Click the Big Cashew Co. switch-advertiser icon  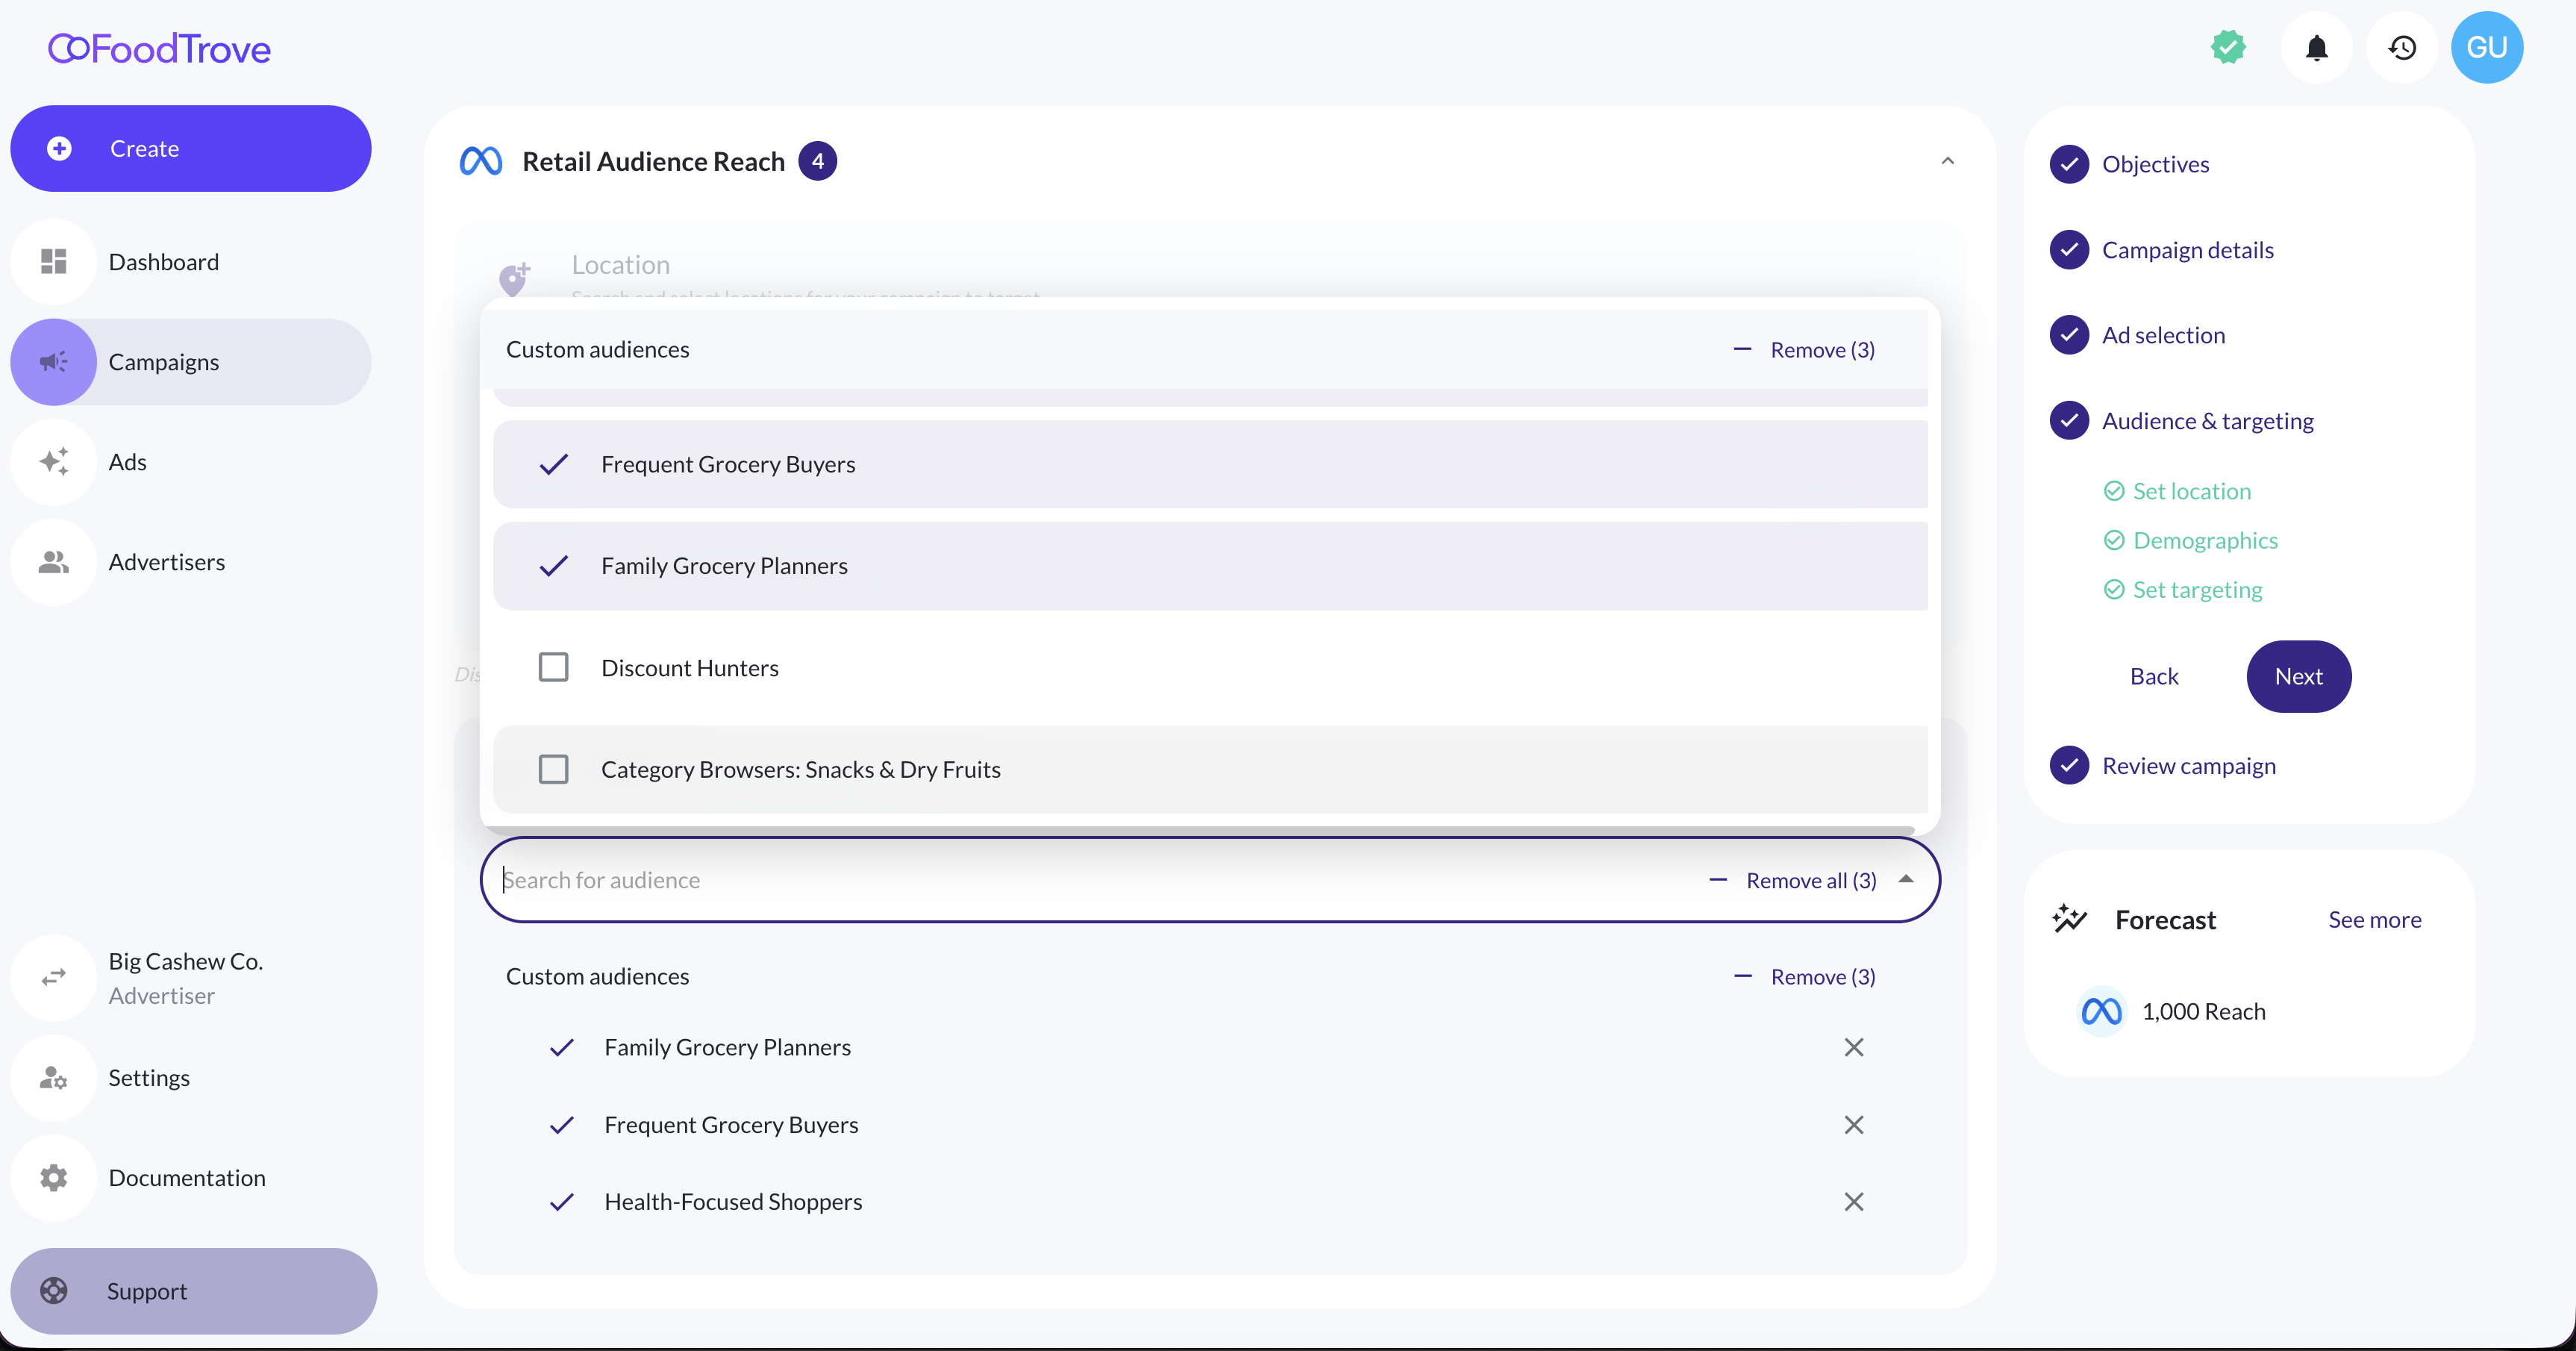point(54,977)
